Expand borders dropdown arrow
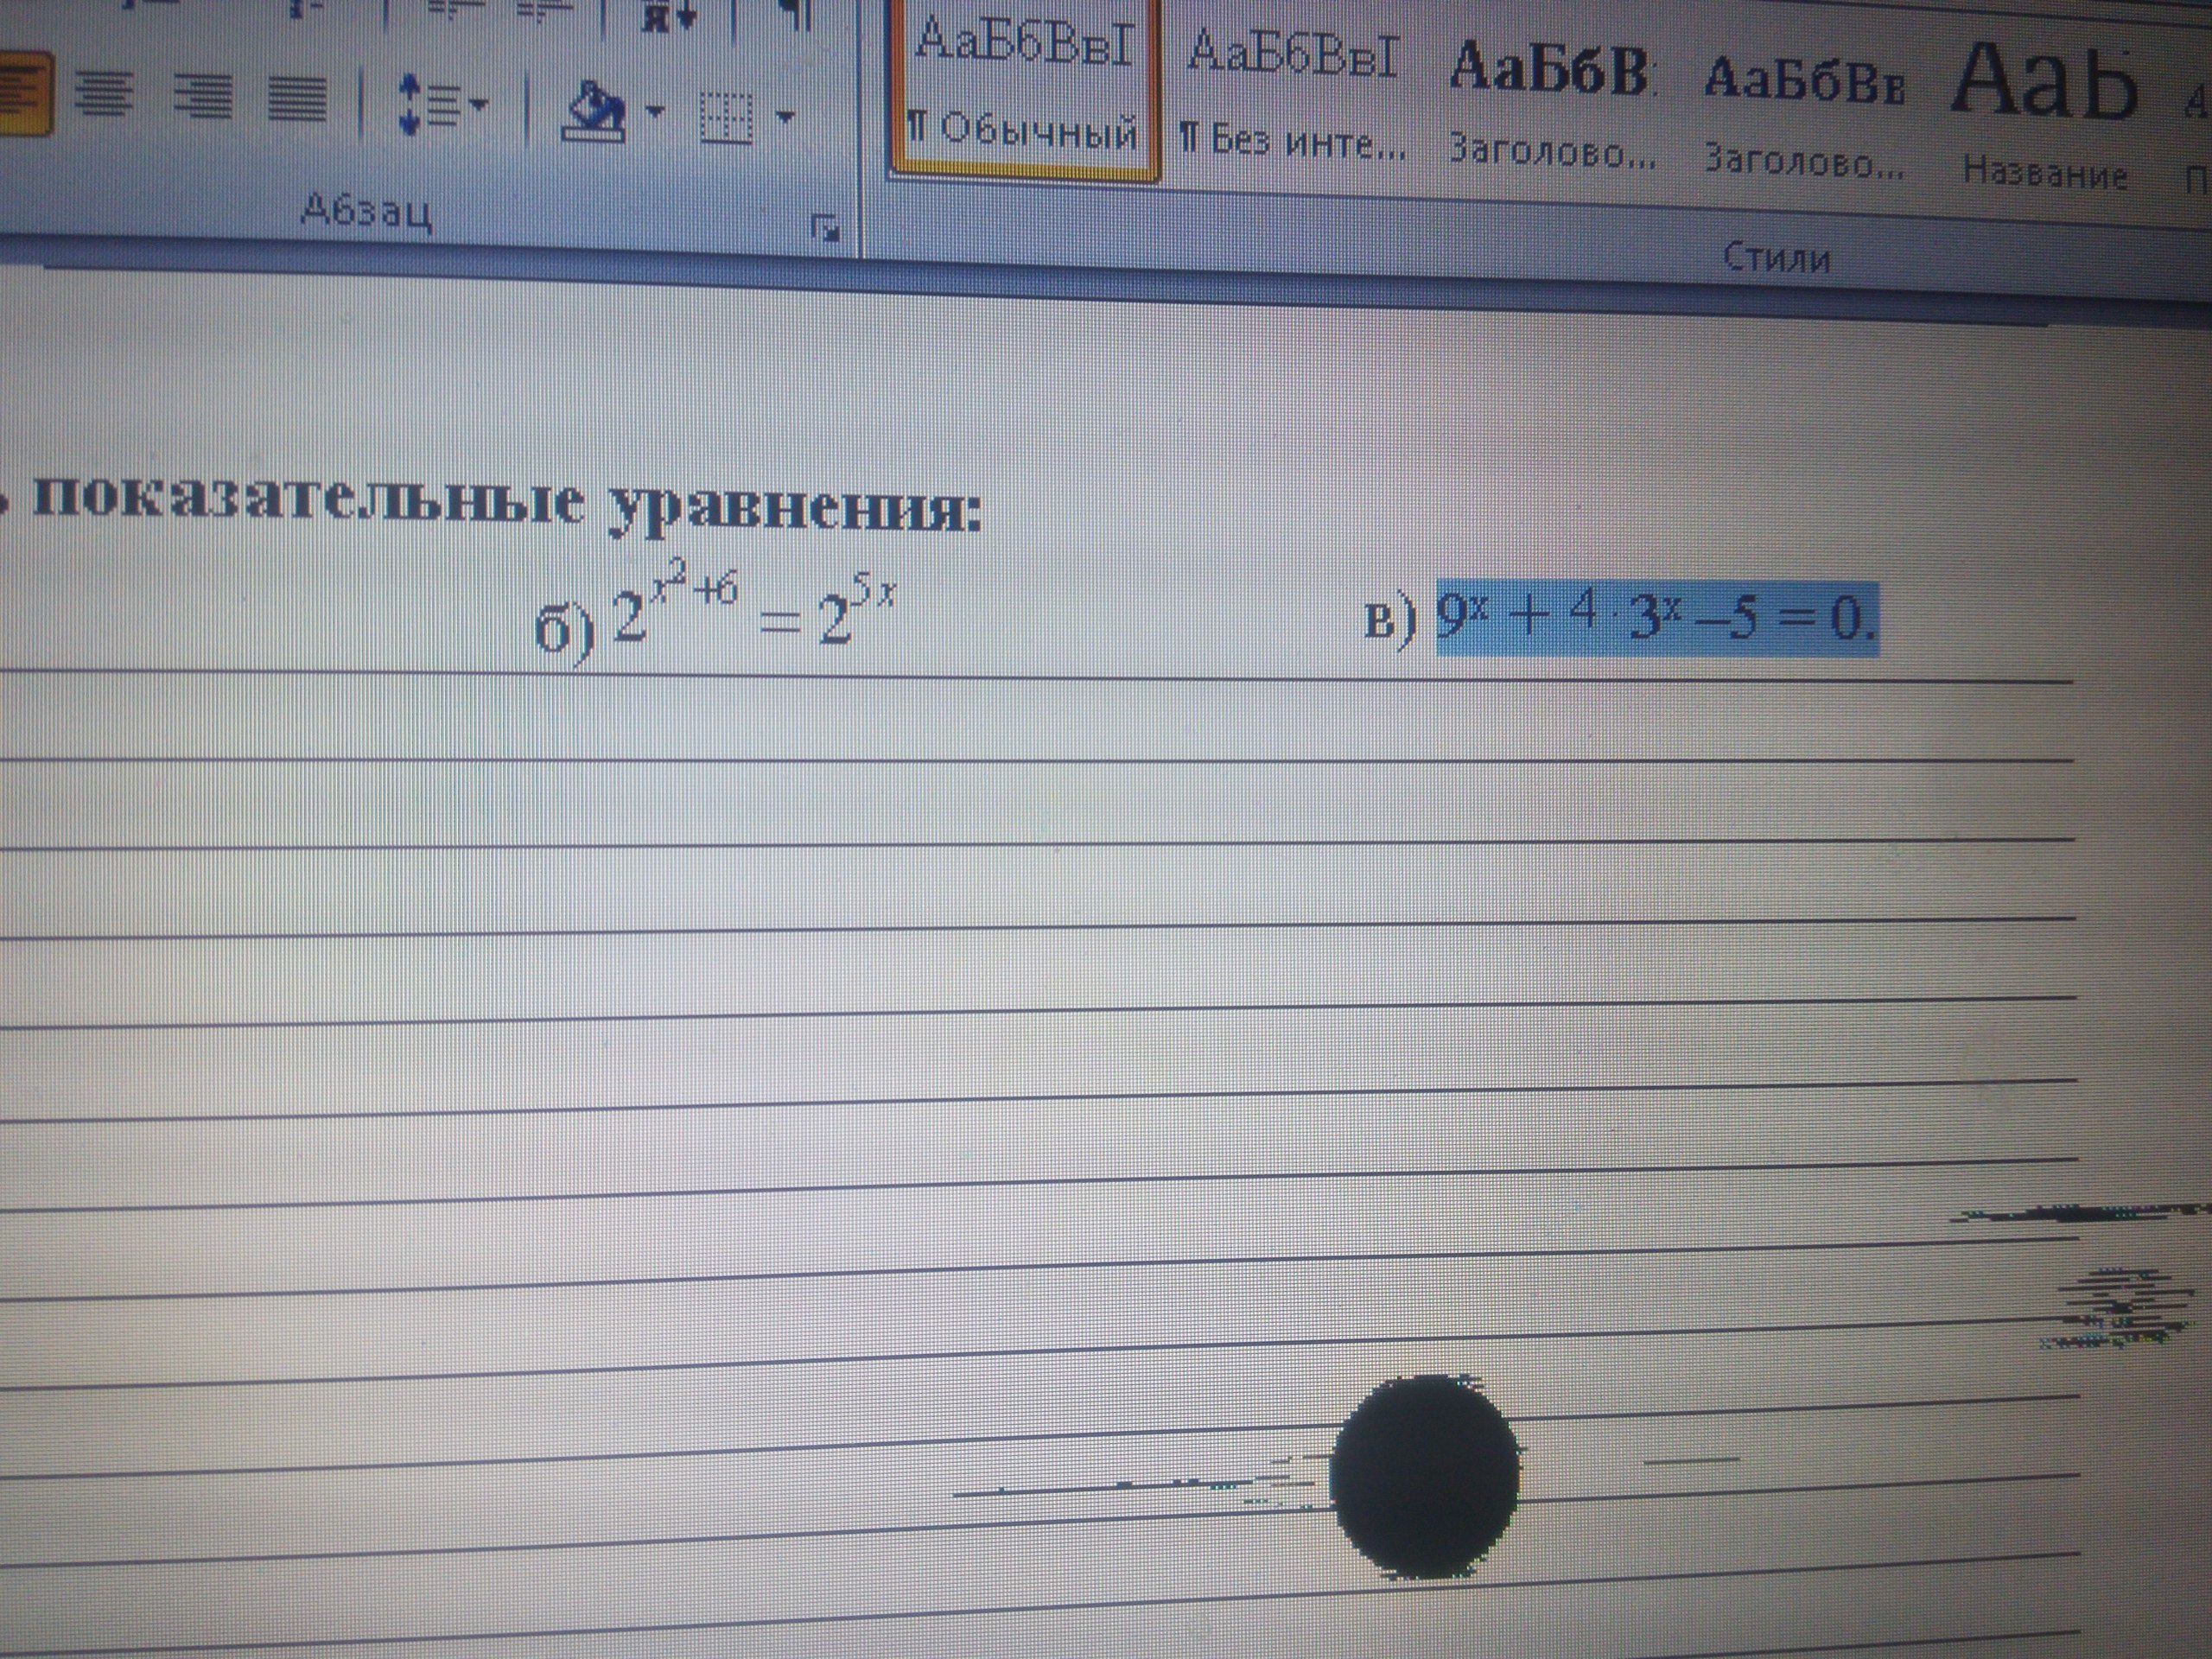The width and height of the screenshot is (2212, 1659). (786, 118)
